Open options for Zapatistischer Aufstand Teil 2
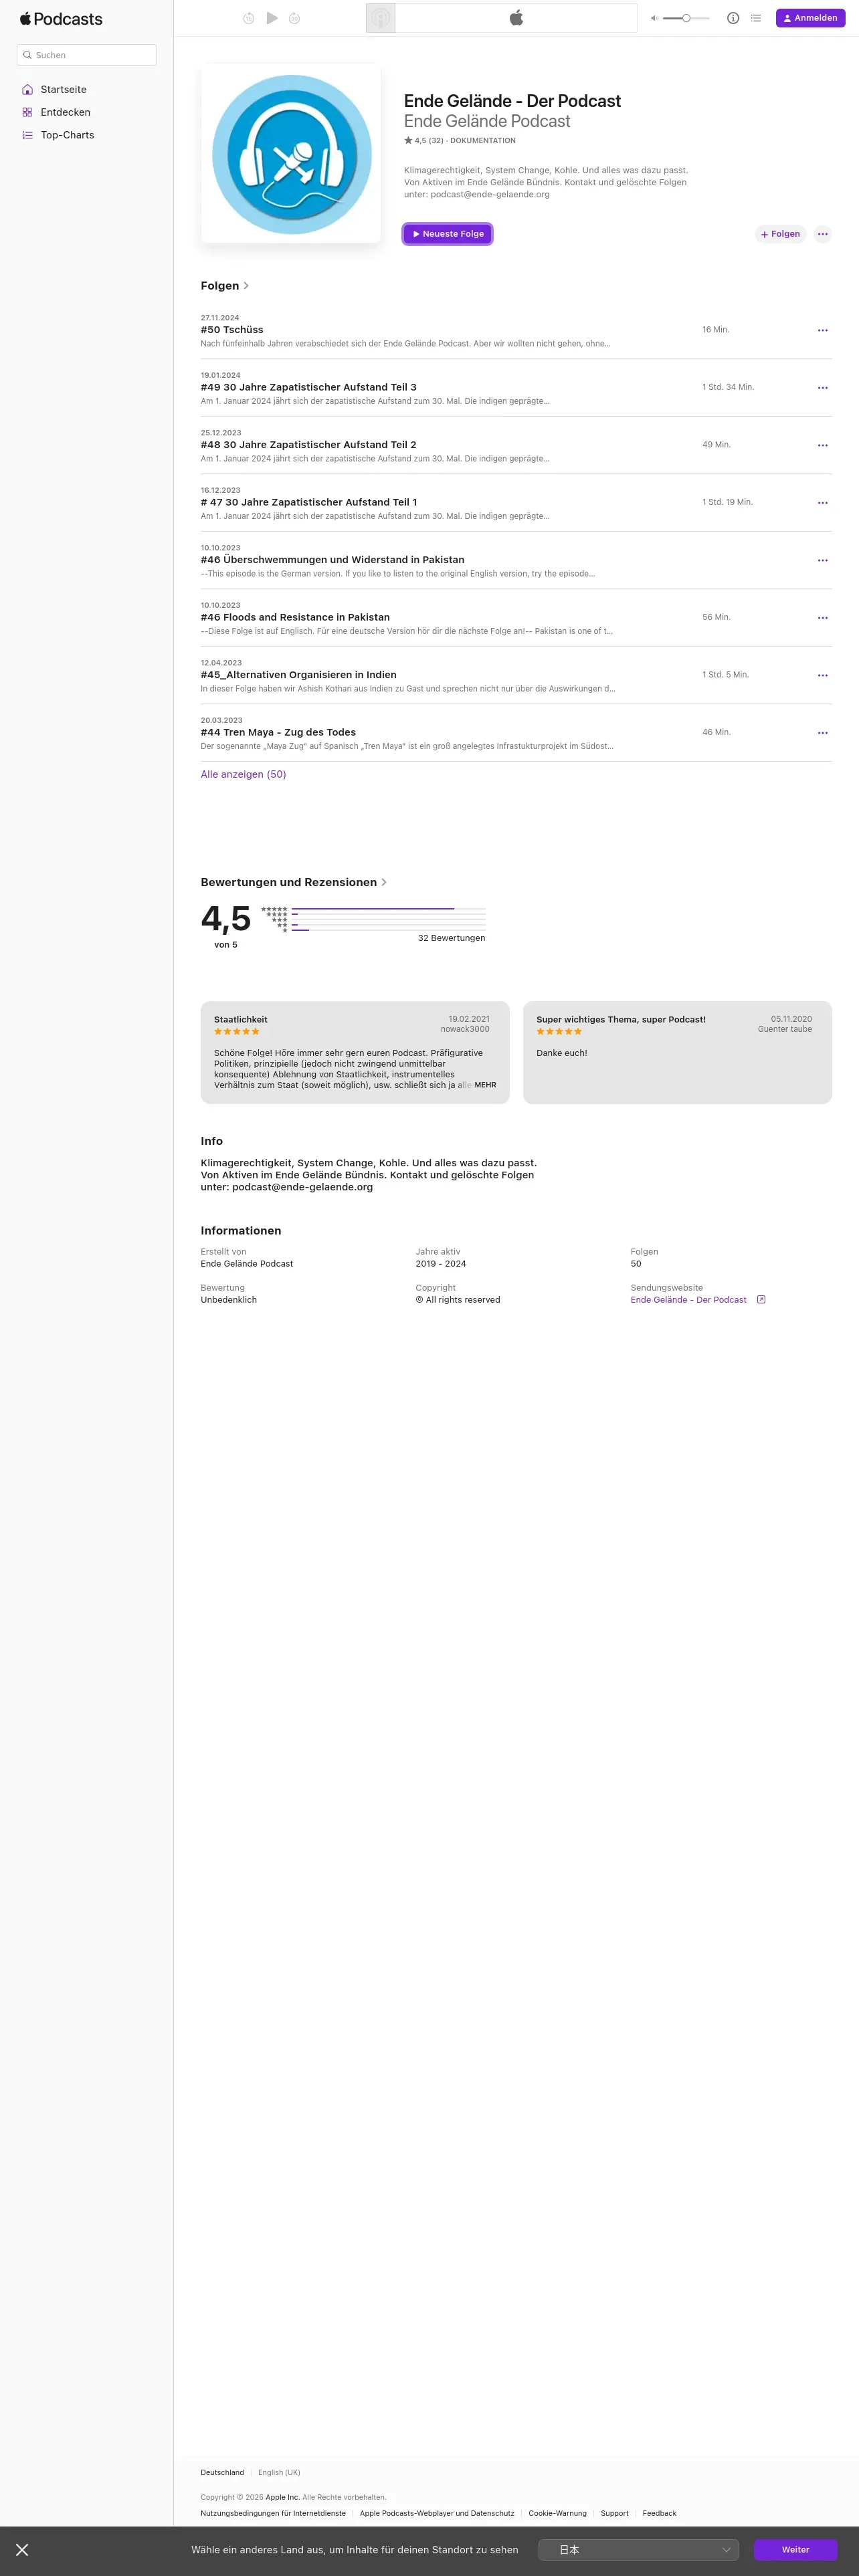This screenshot has width=859, height=2576. [822, 445]
